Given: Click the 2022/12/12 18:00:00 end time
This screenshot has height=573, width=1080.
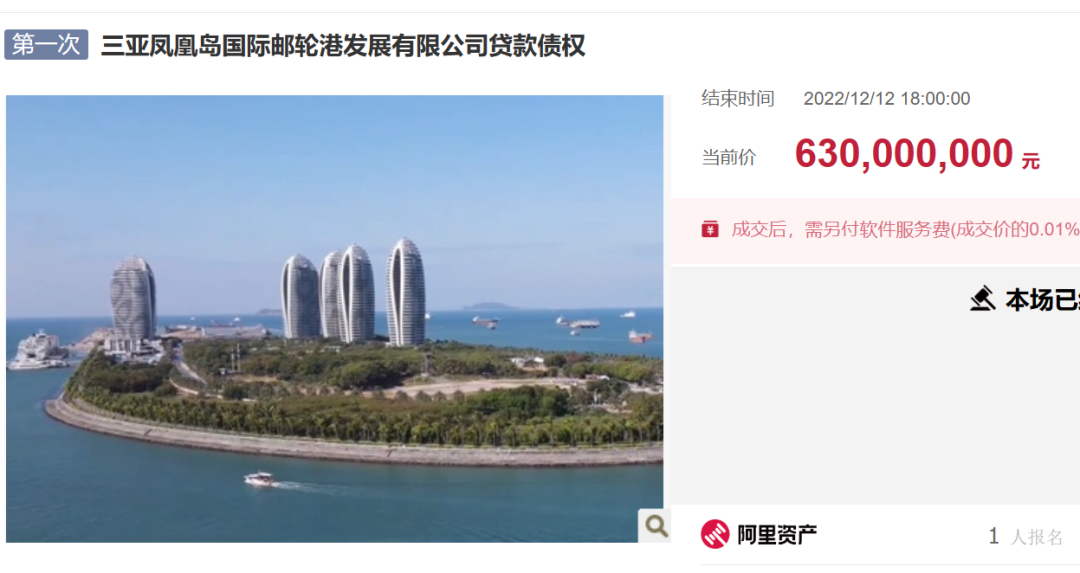Looking at the screenshot, I should pyautogui.click(x=886, y=98).
